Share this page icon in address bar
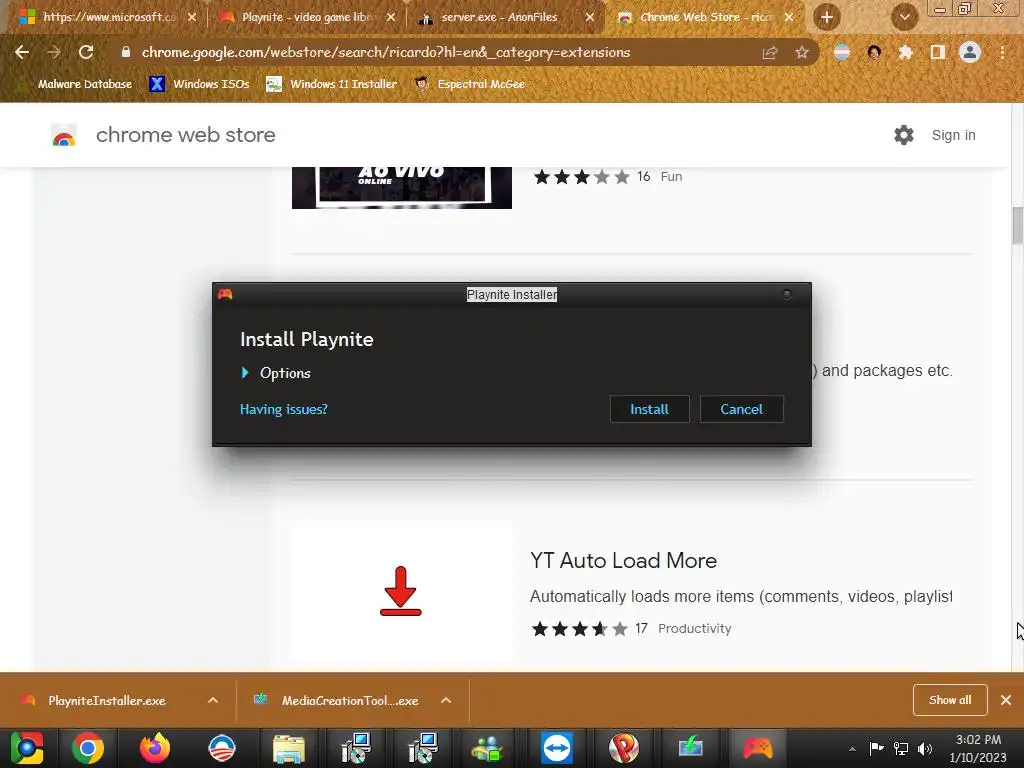The width and height of the screenshot is (1024, 768). point(770,53)
